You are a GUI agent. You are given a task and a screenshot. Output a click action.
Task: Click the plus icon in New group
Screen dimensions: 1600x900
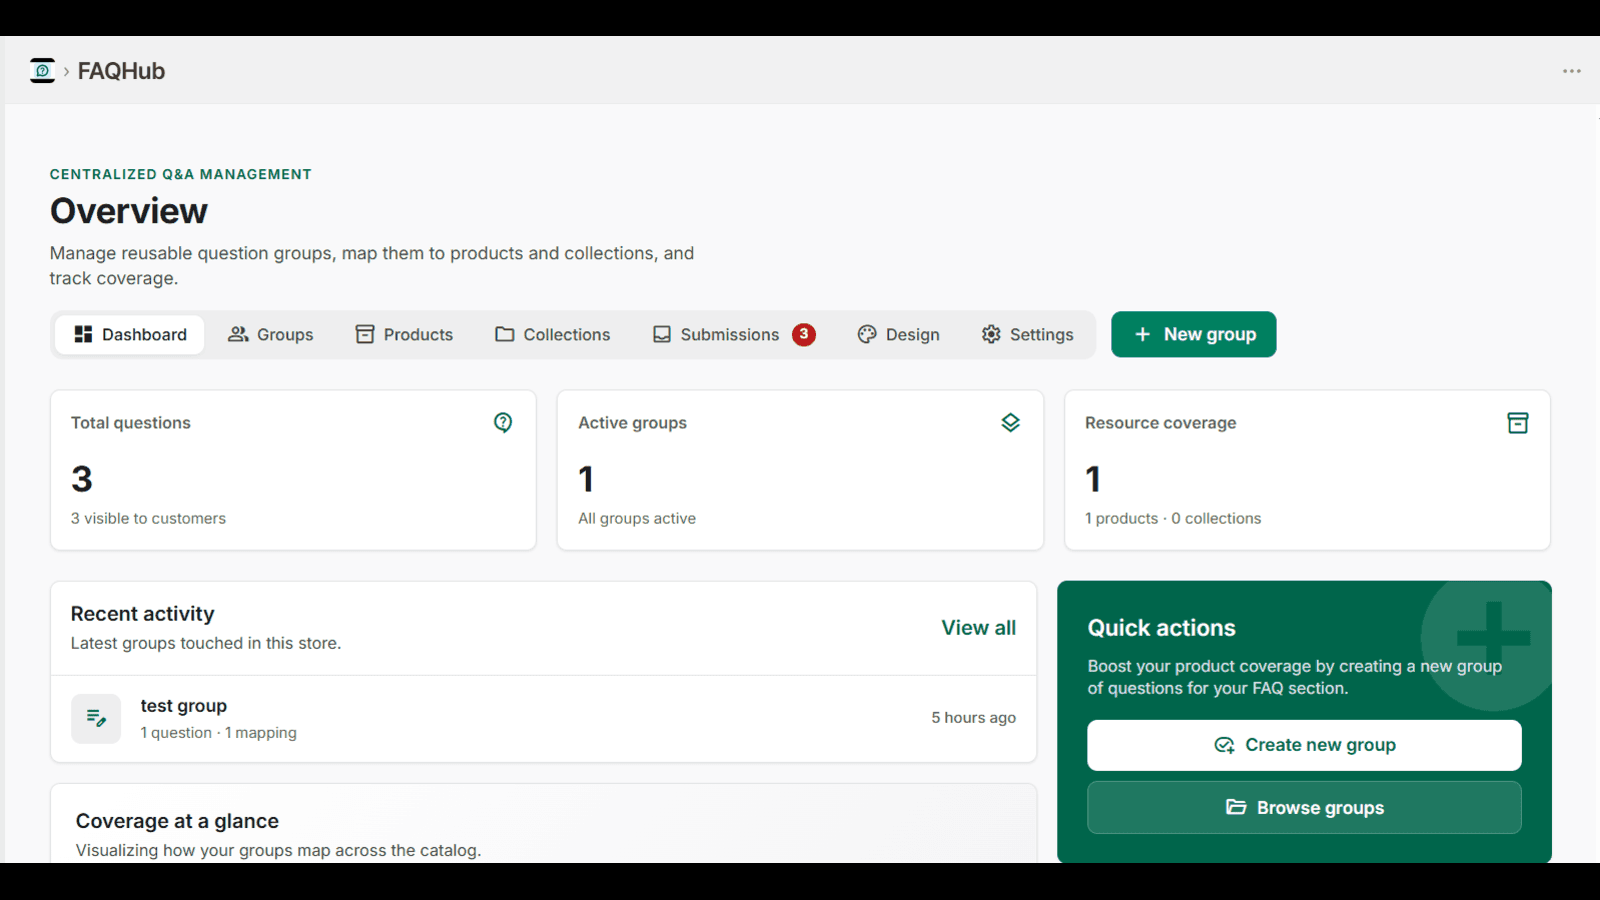pyautogui.click(x=1143, y=334)
